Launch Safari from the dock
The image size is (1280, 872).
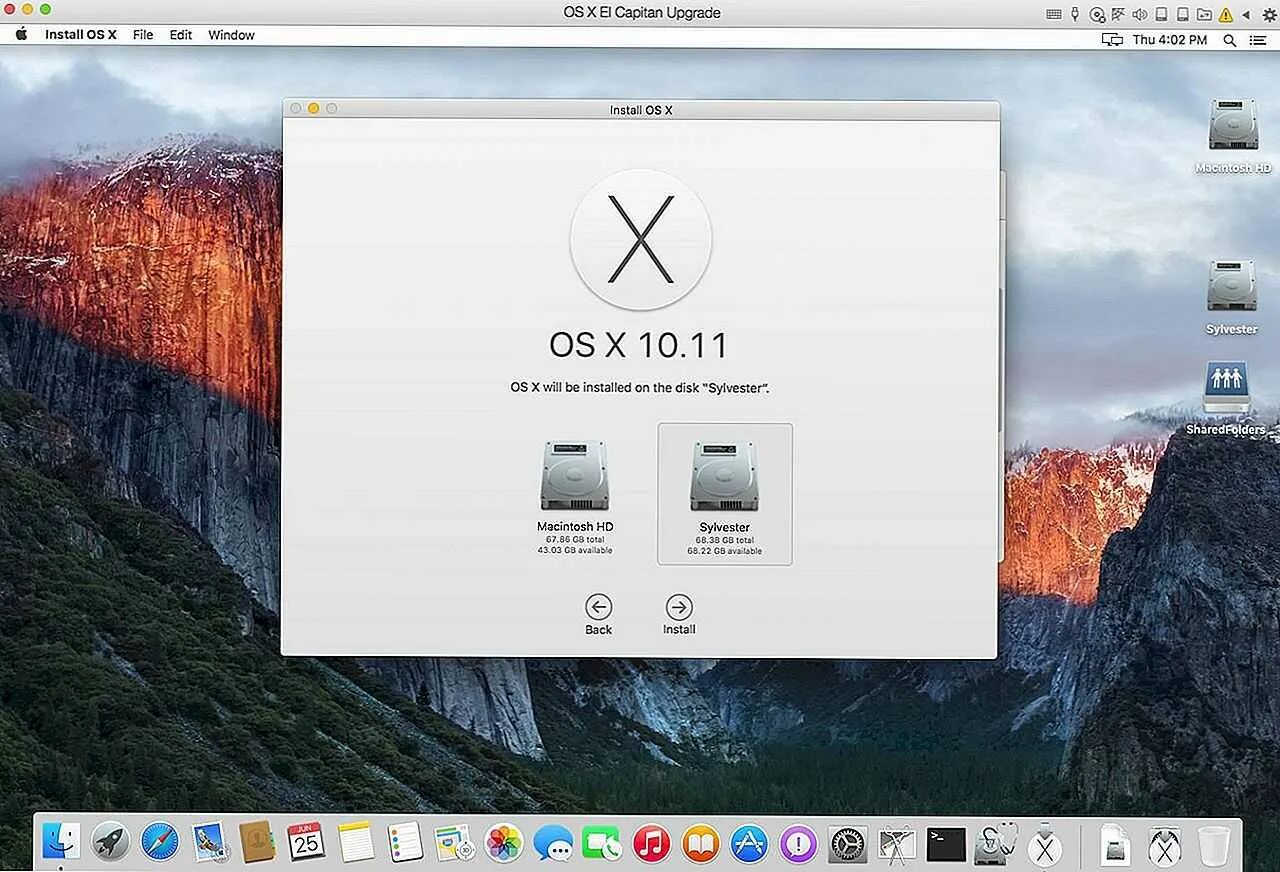pos(160,842)
